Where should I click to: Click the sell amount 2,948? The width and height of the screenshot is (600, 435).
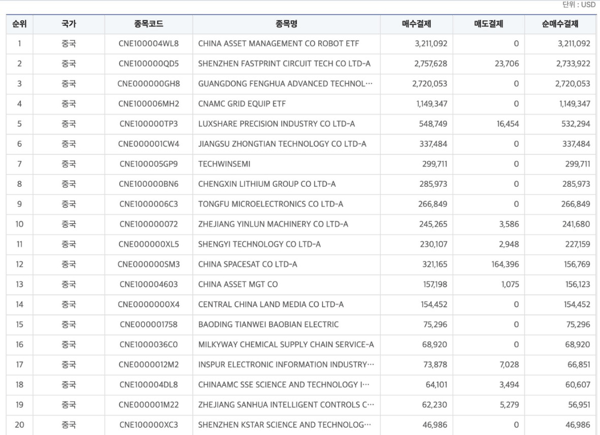coord(509,244)
